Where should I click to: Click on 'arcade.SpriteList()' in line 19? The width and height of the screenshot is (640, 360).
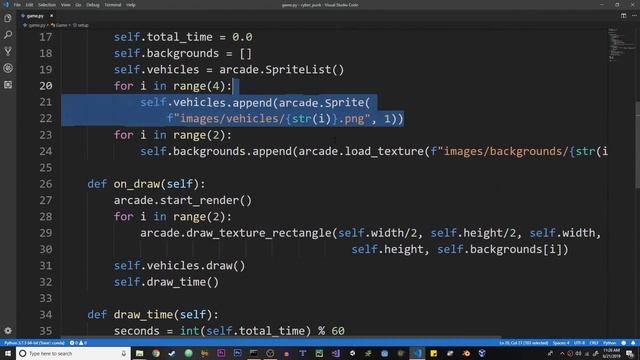coord(282,70)
